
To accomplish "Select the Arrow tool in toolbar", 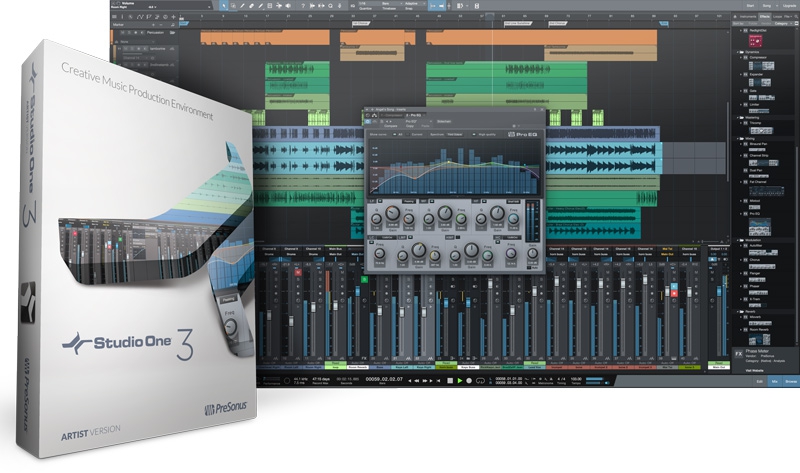I will pos(226,5).
